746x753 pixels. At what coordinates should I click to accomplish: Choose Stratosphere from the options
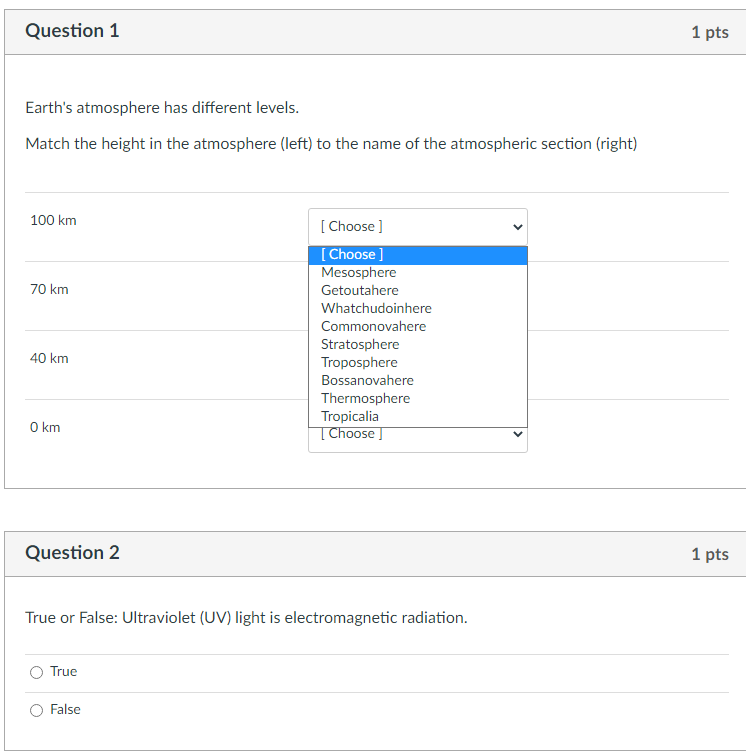(417, 344)
